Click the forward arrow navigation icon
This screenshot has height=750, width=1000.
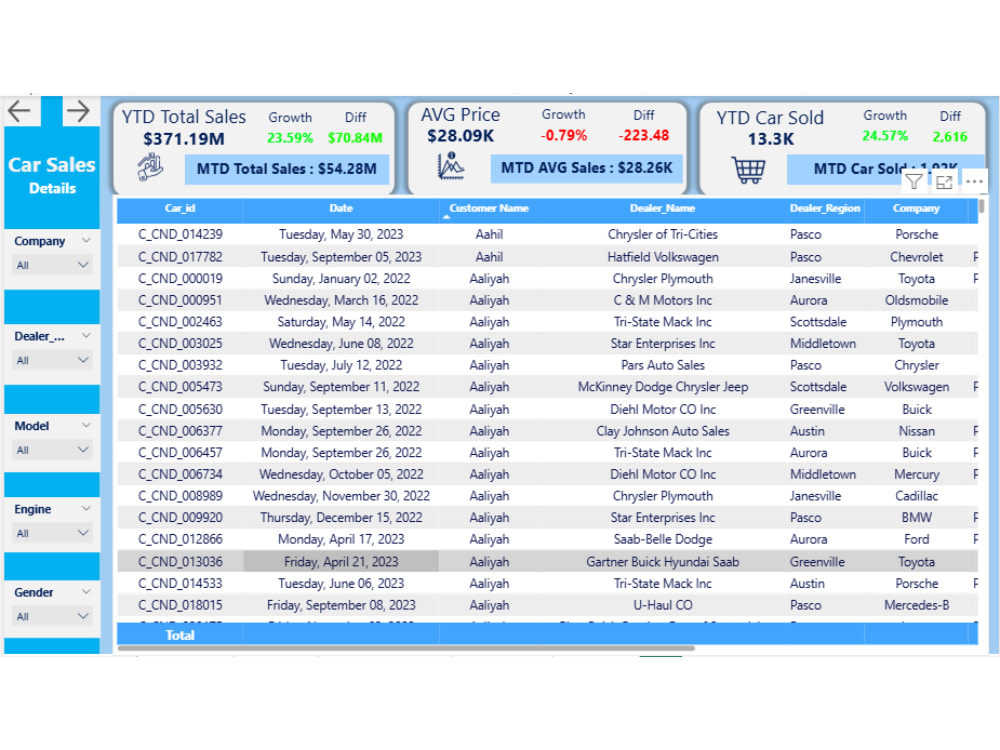[78, 111]
